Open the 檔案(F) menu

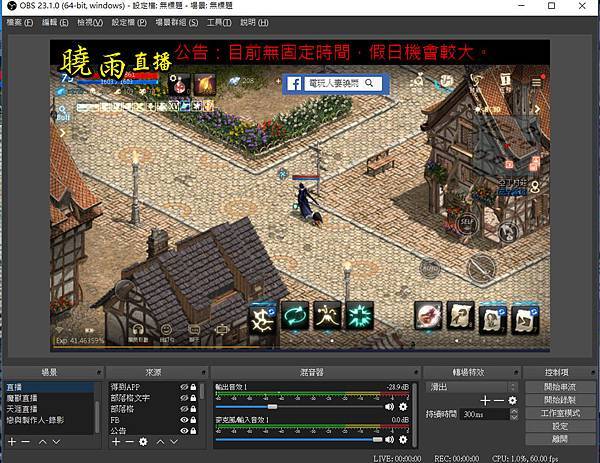point(20,23)
